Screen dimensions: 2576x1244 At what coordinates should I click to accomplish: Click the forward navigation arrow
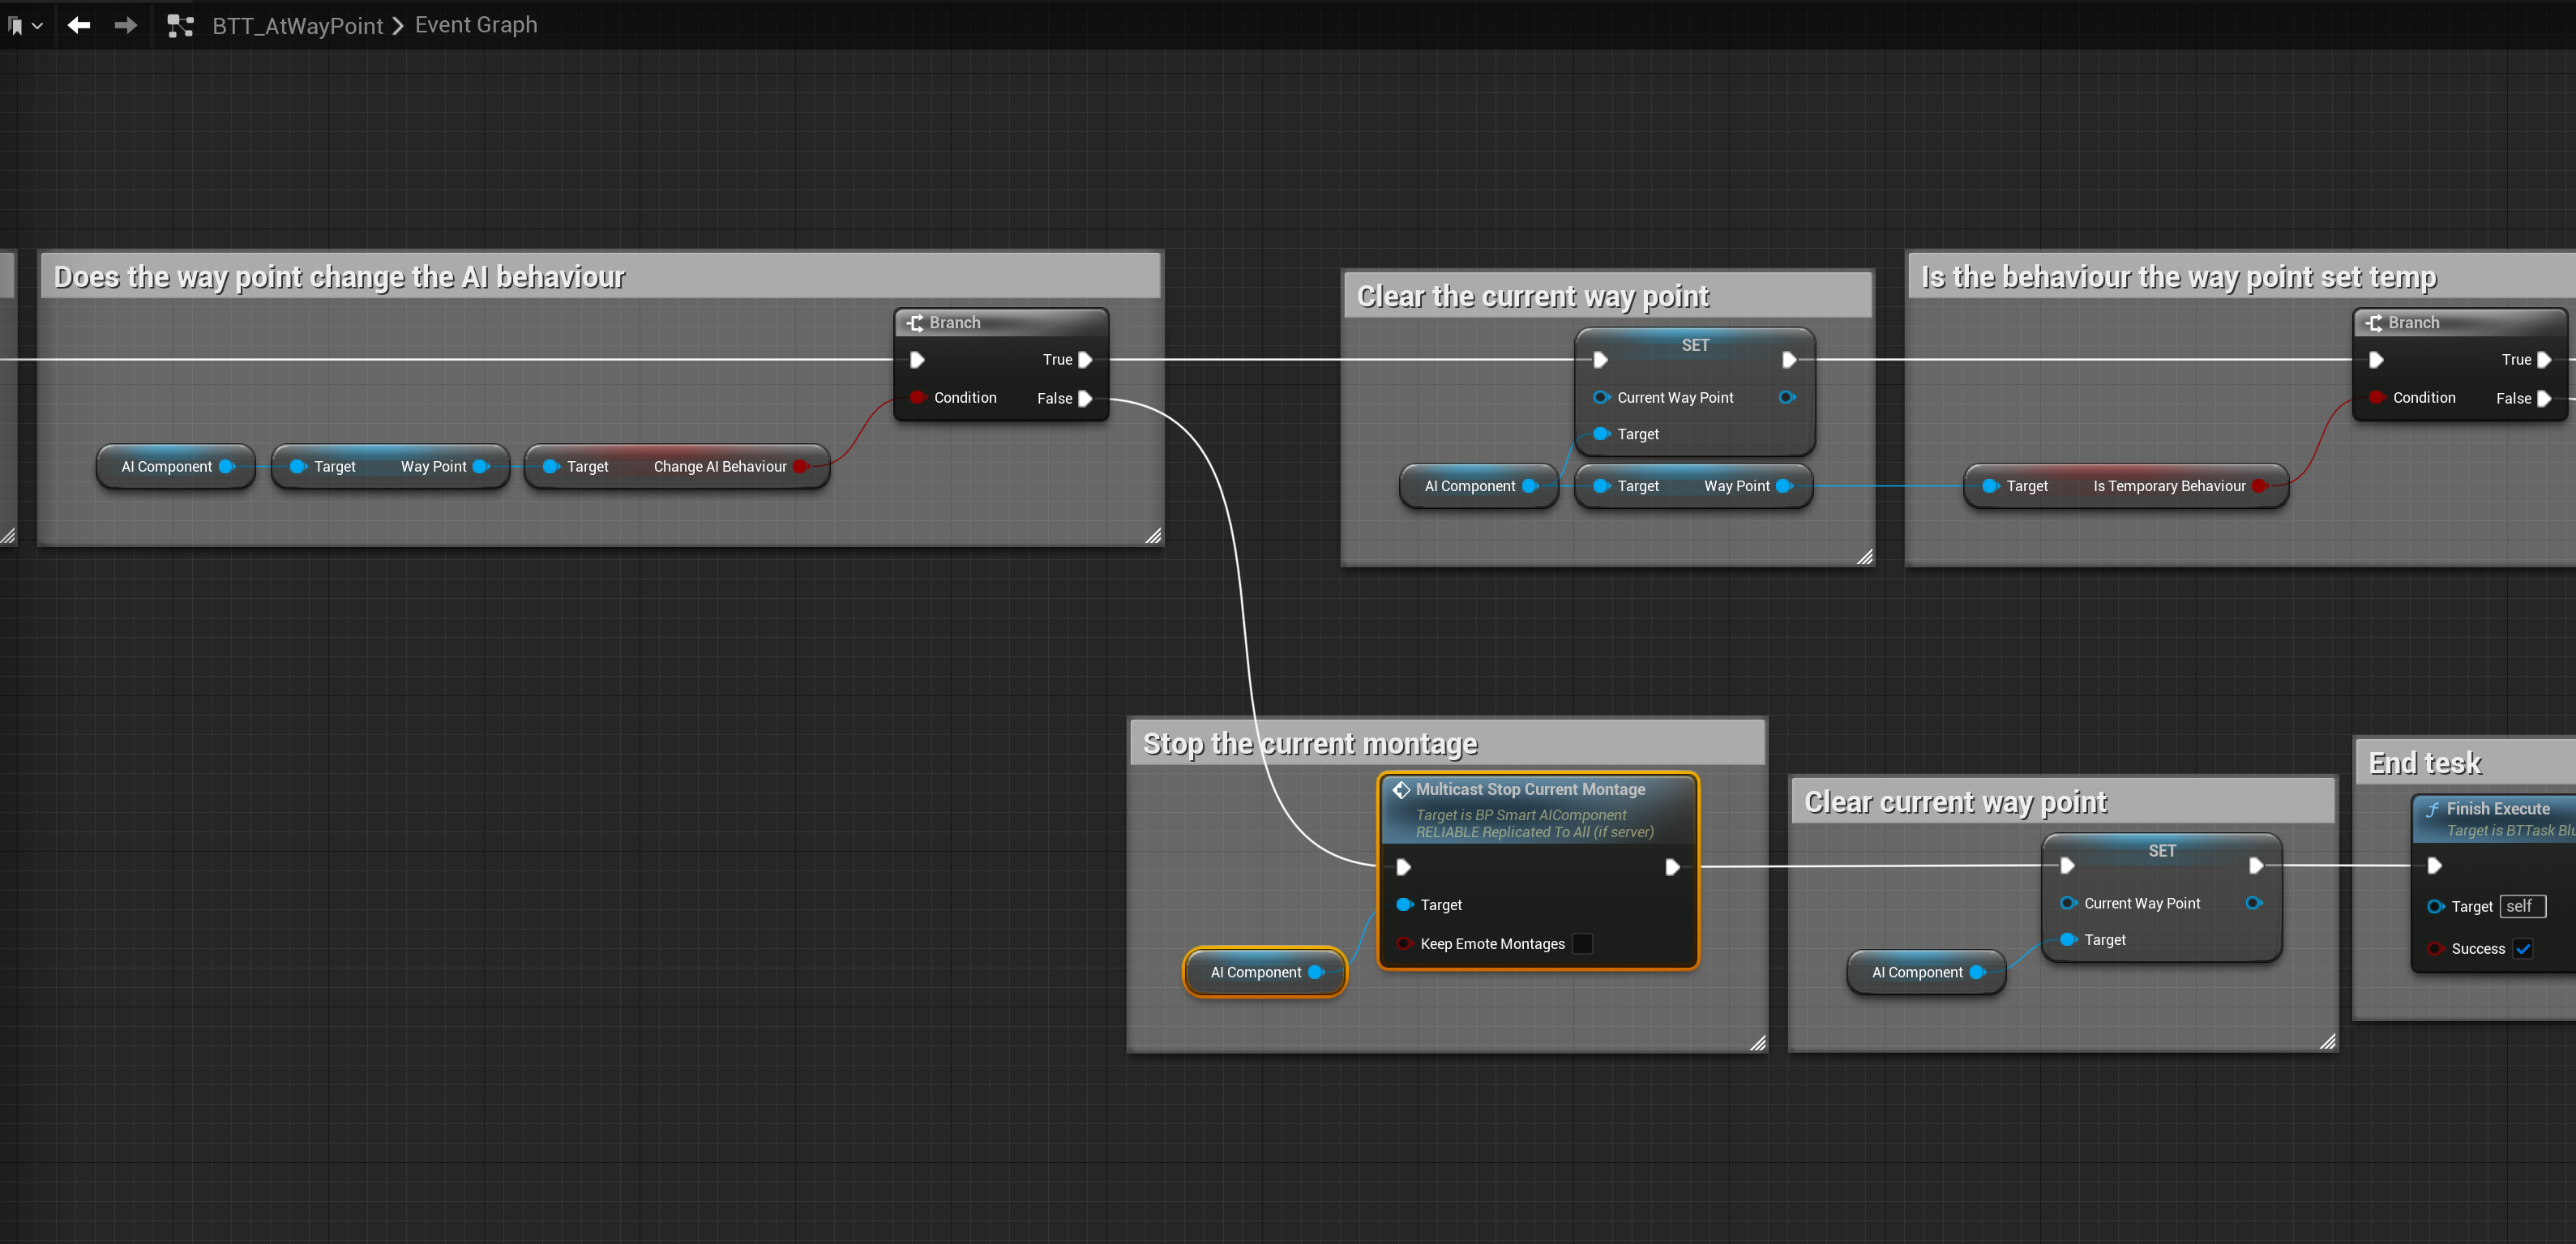coord(126,25)
